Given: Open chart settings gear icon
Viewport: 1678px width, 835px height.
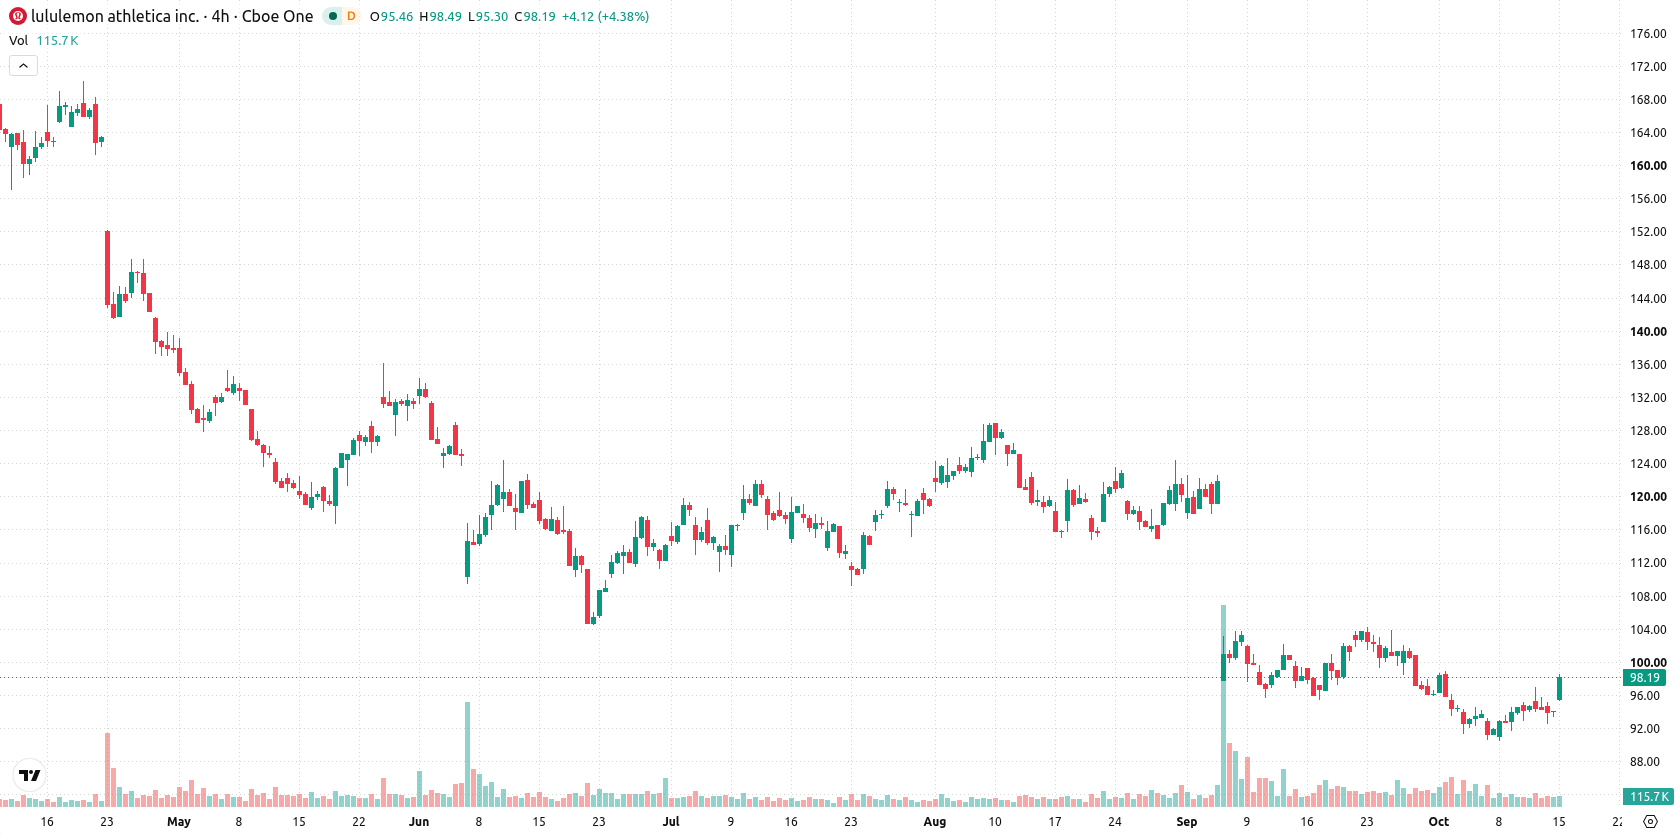Looking at the screenshot, I should point(1650,821).
